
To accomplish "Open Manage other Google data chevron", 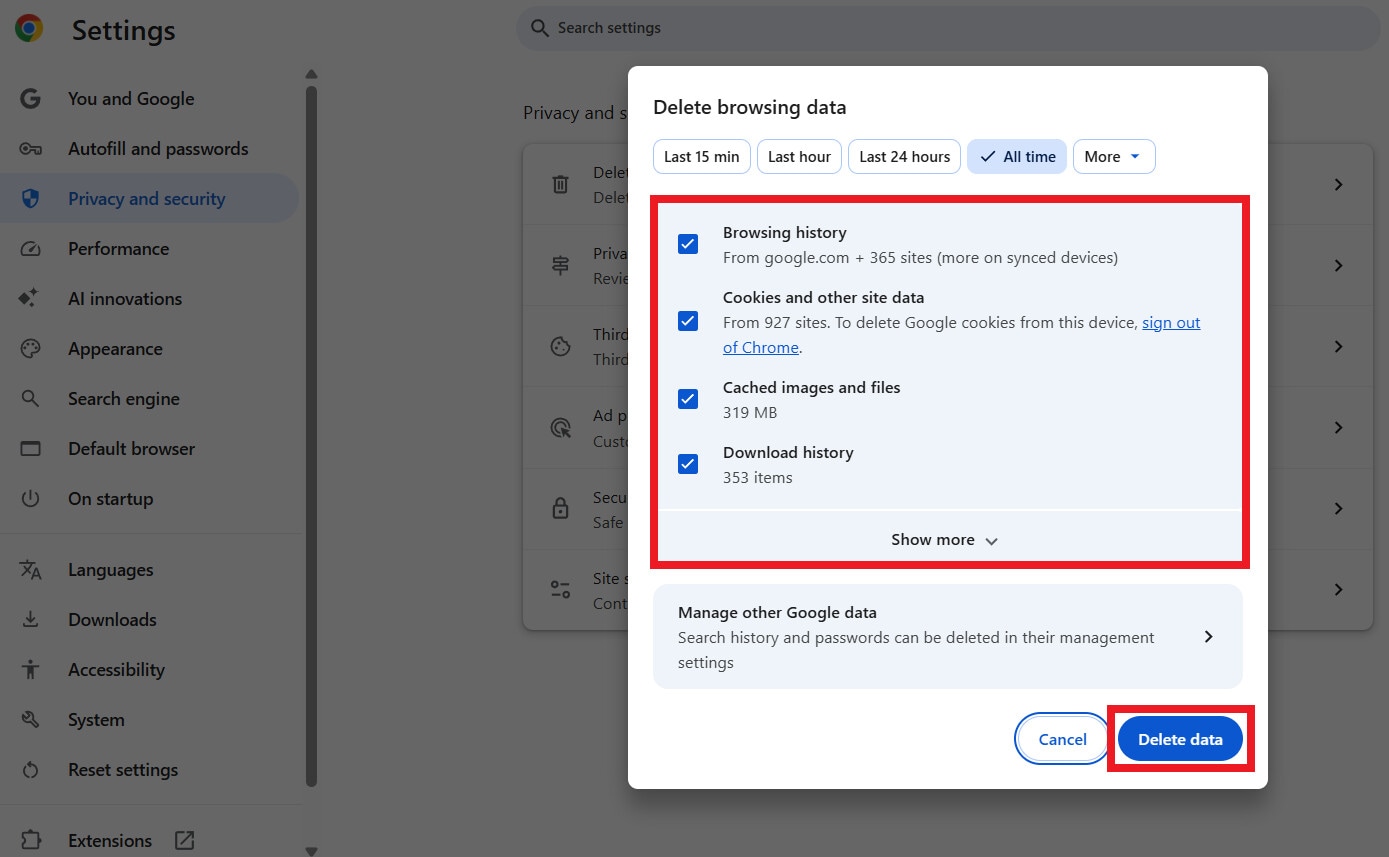I will tap(1209, 637).
